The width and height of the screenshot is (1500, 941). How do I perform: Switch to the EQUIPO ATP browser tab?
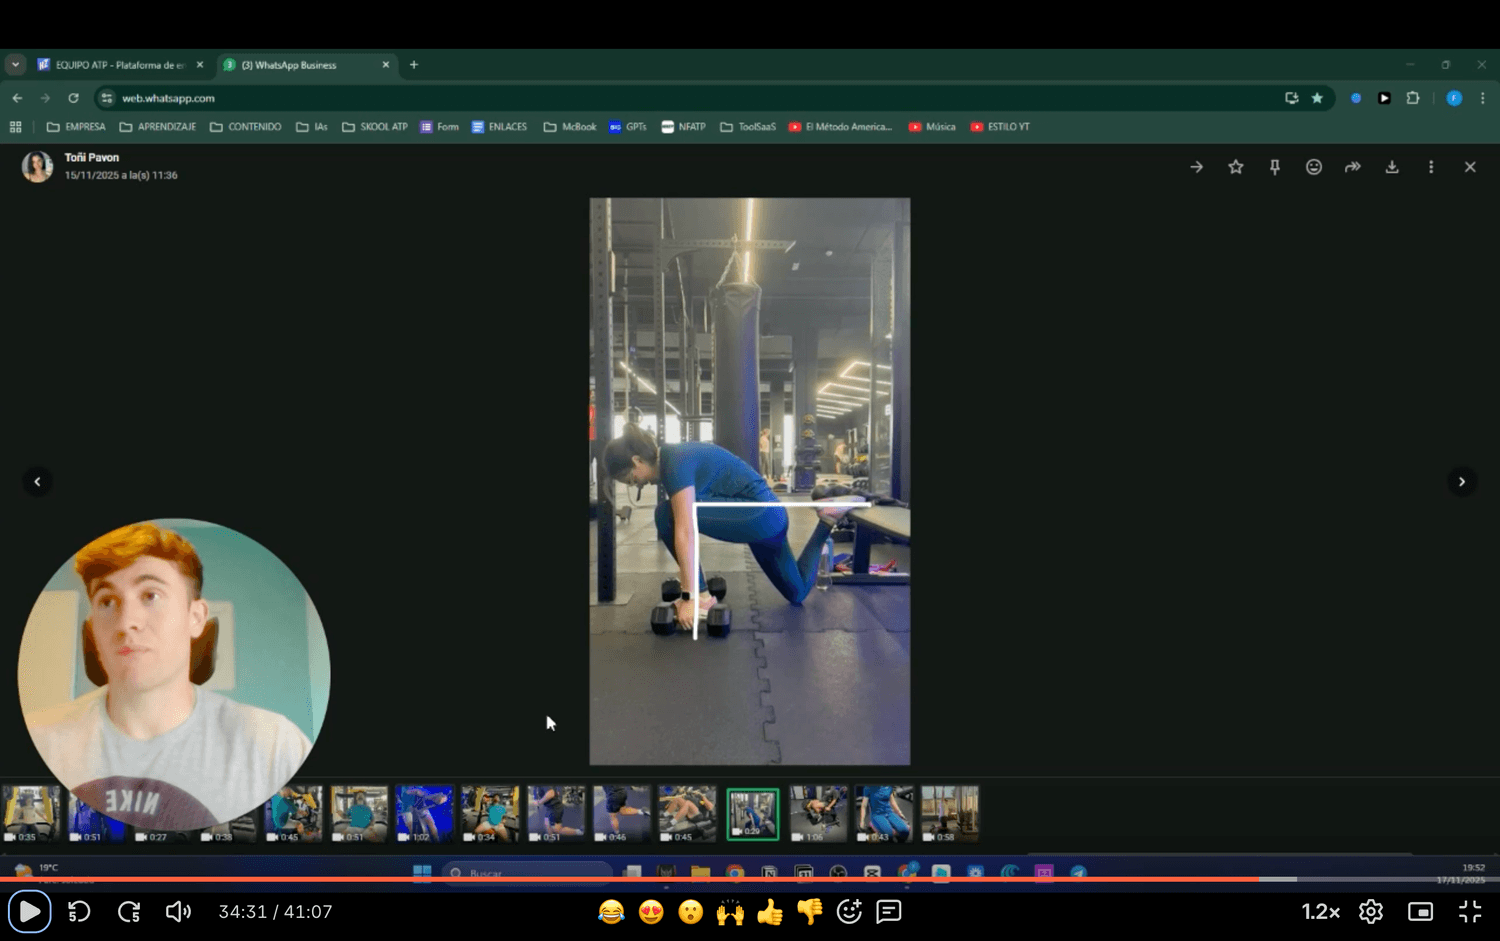(119, 65)
